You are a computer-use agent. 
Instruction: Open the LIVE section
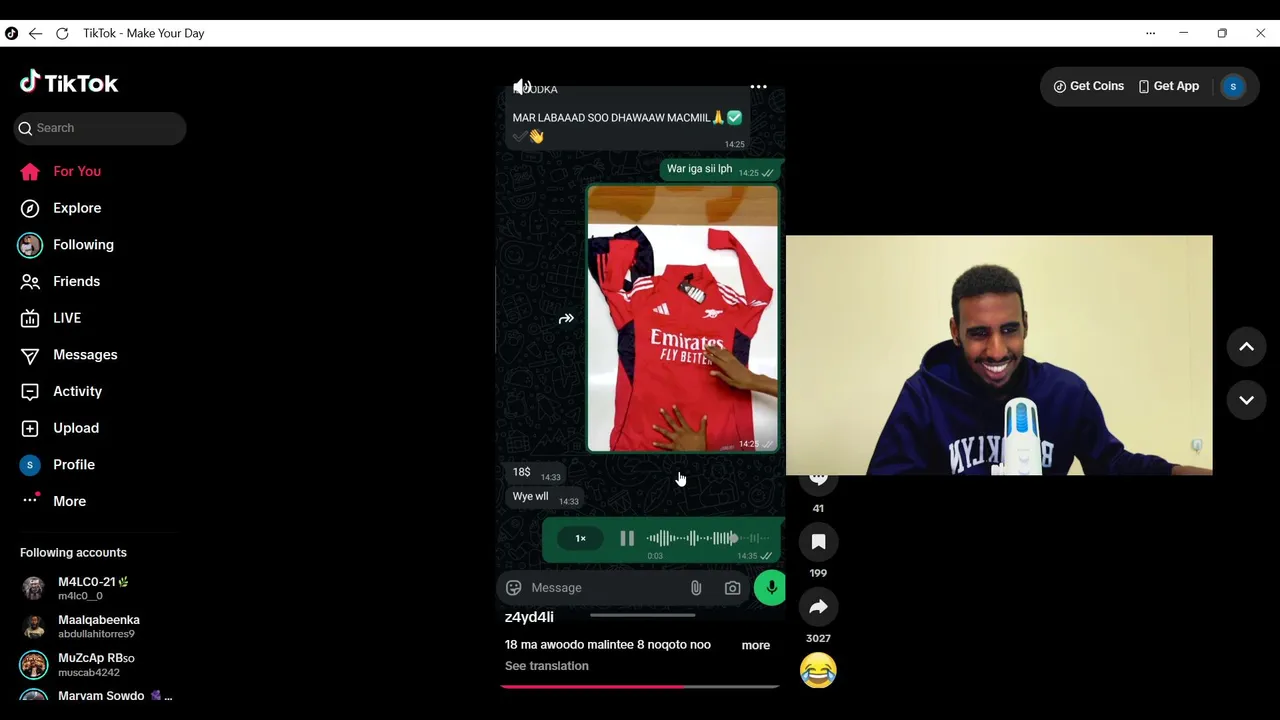pyautogui.click(x=51, y=318)
